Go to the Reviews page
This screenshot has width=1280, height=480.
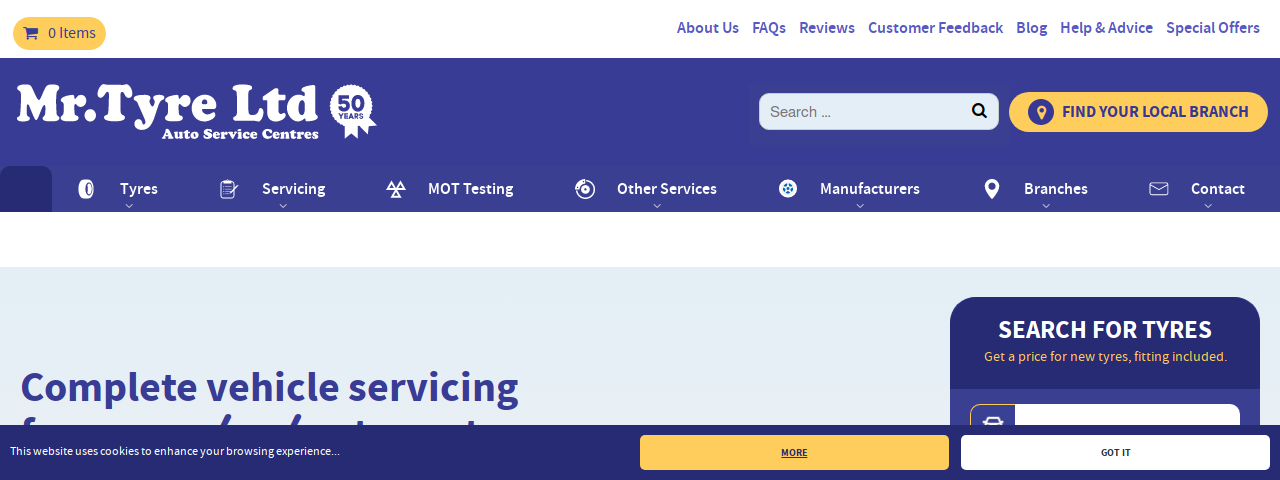pos(827,28)
